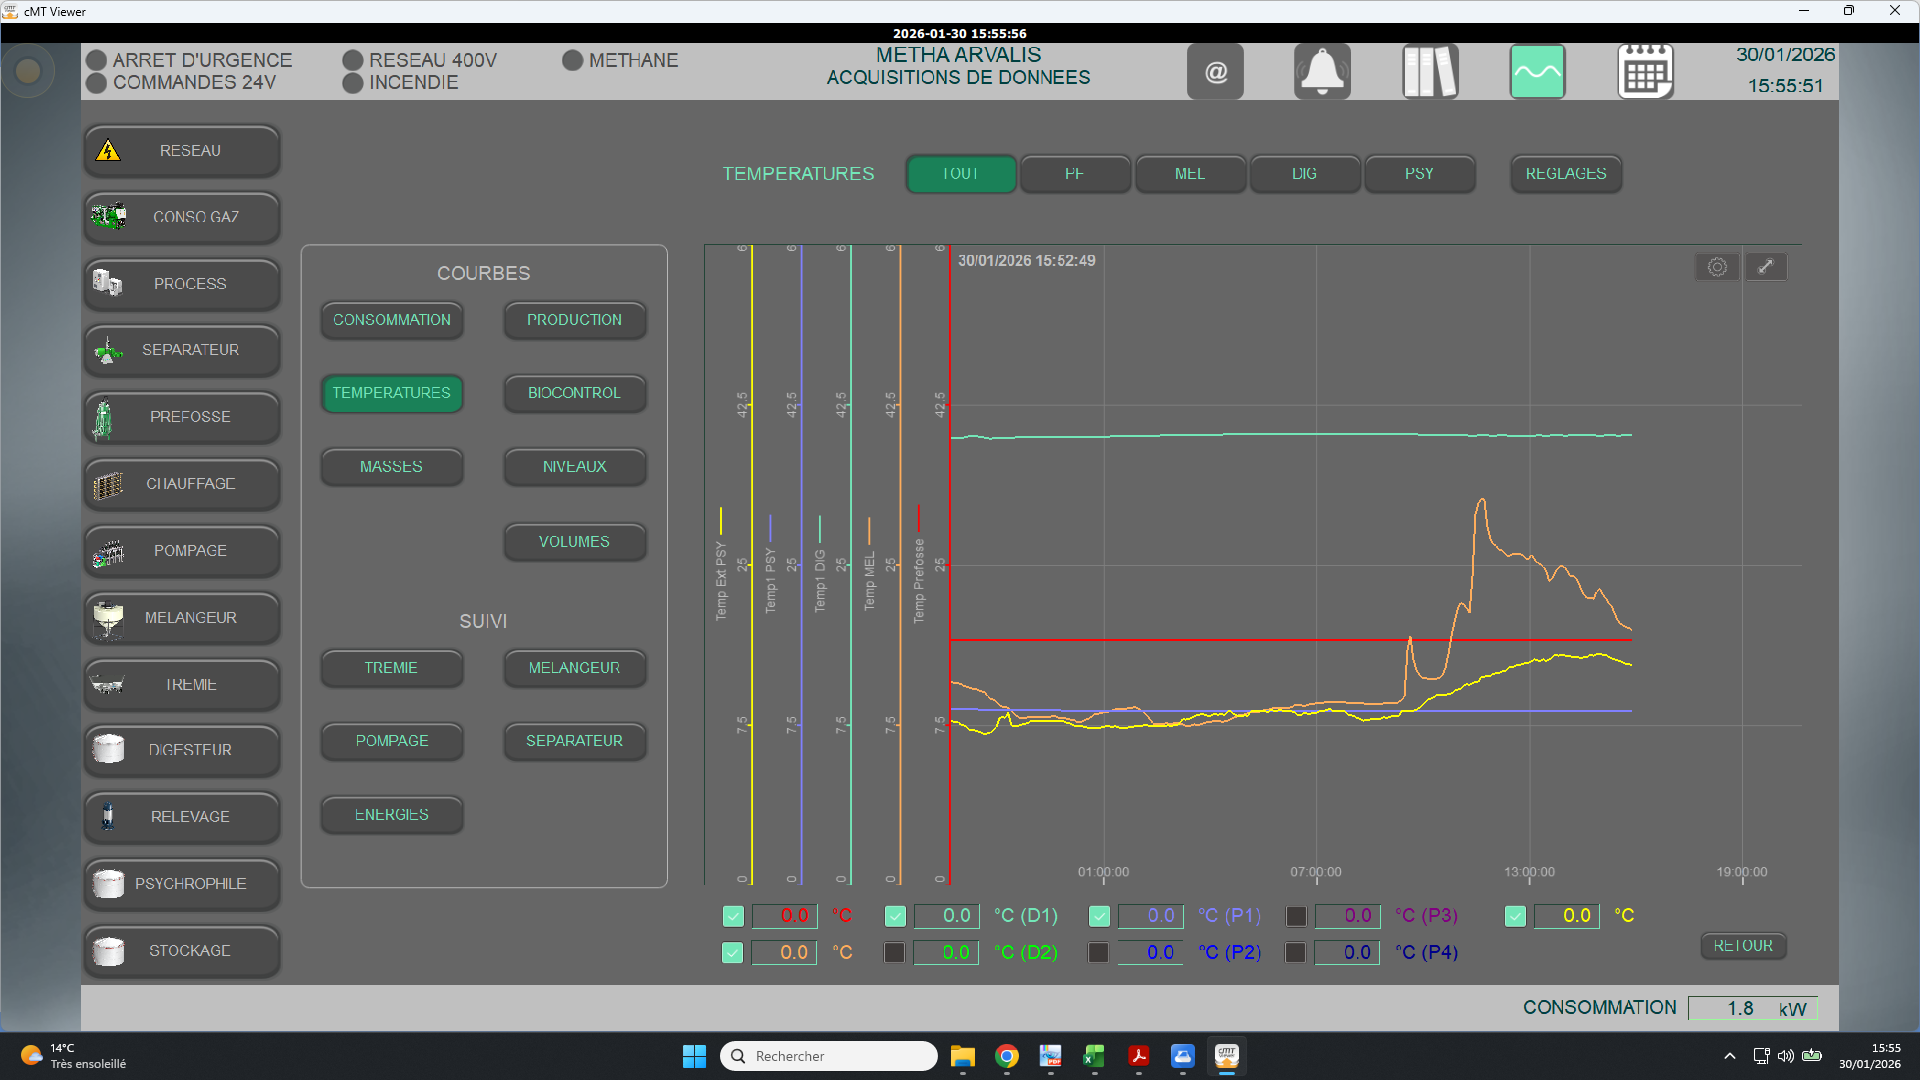Switch to the DIG temperature tab
This screenshot has width=1920, height=1080.
pos(1304,174)
